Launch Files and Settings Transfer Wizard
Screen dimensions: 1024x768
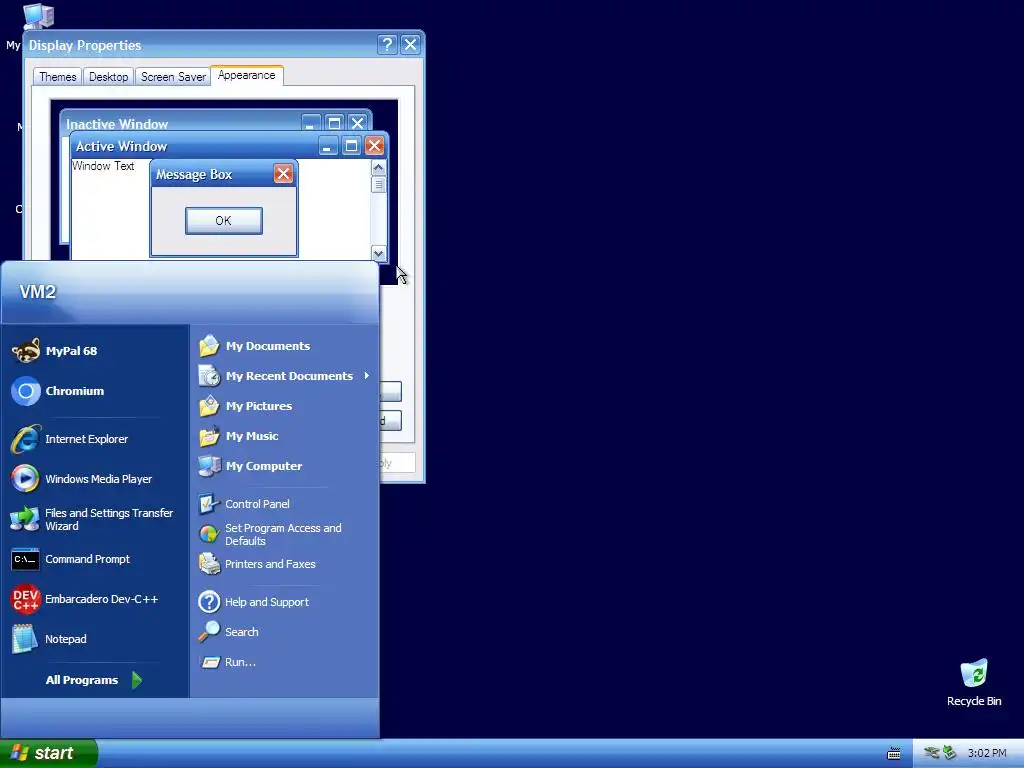[x=95, y=519]
